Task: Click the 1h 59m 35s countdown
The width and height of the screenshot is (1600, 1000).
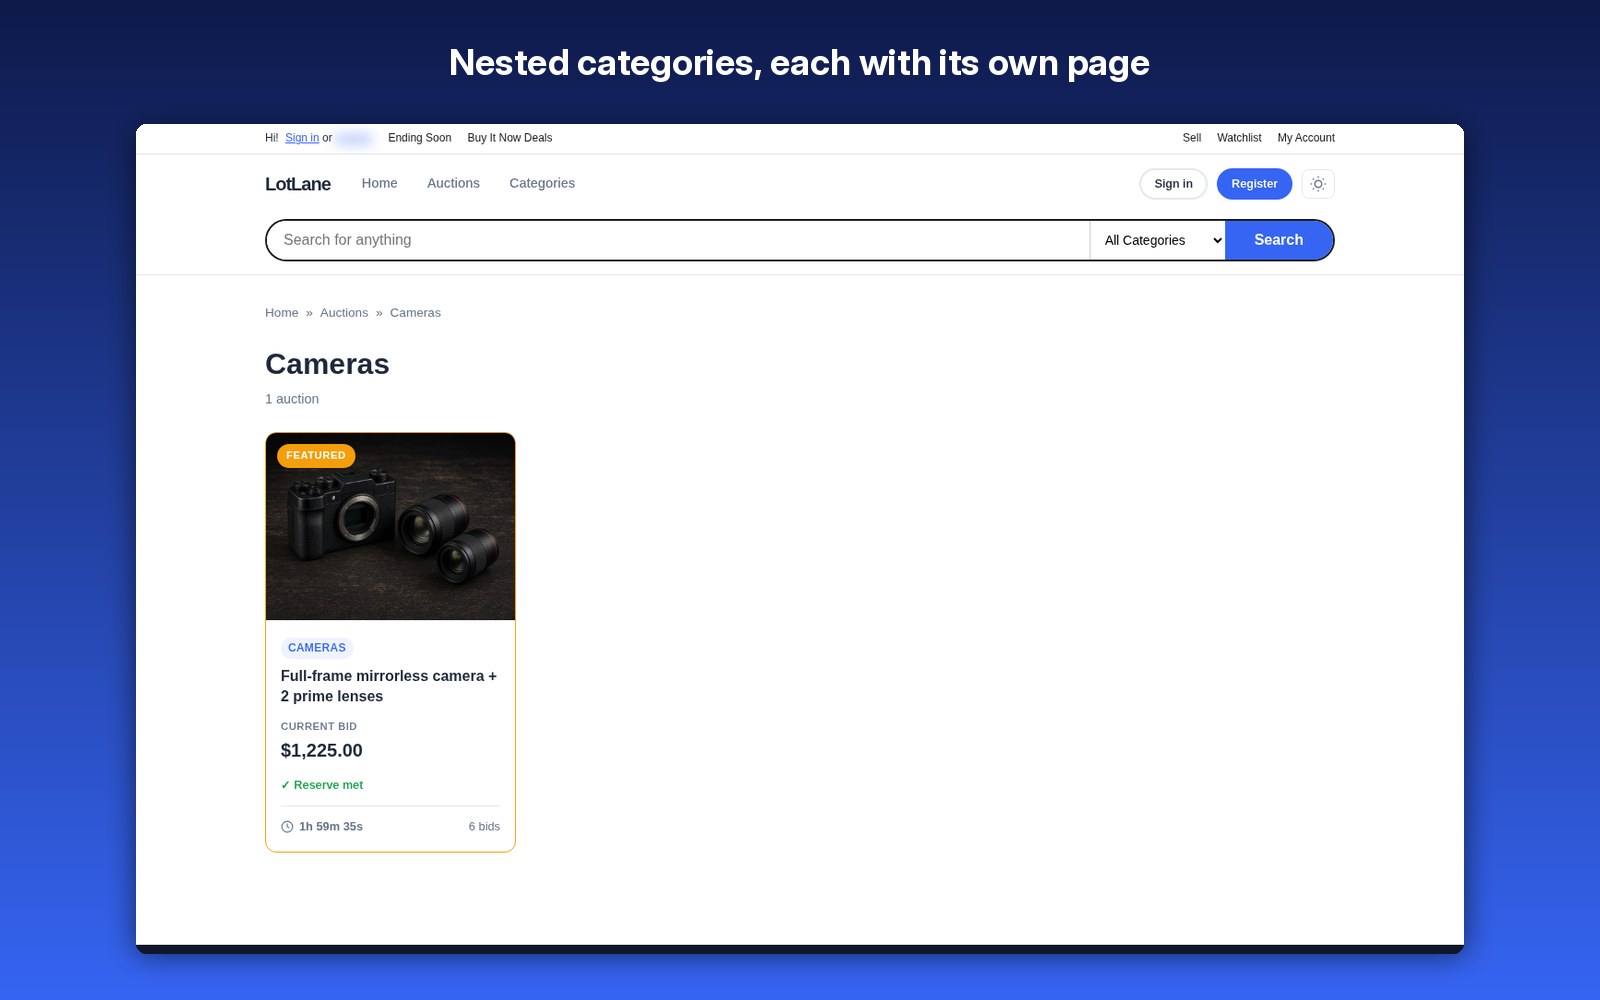Action: [x=331, y=827]
